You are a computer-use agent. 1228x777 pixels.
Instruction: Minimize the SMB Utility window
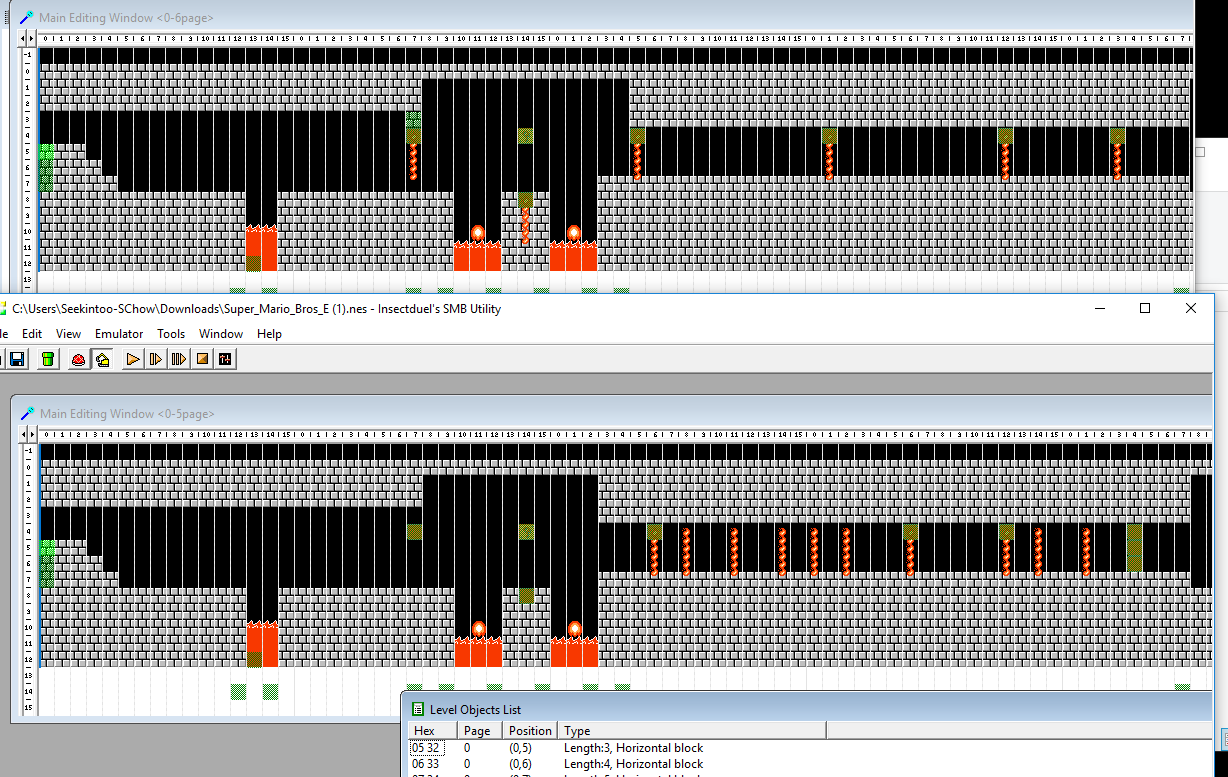pos(1099,308)
